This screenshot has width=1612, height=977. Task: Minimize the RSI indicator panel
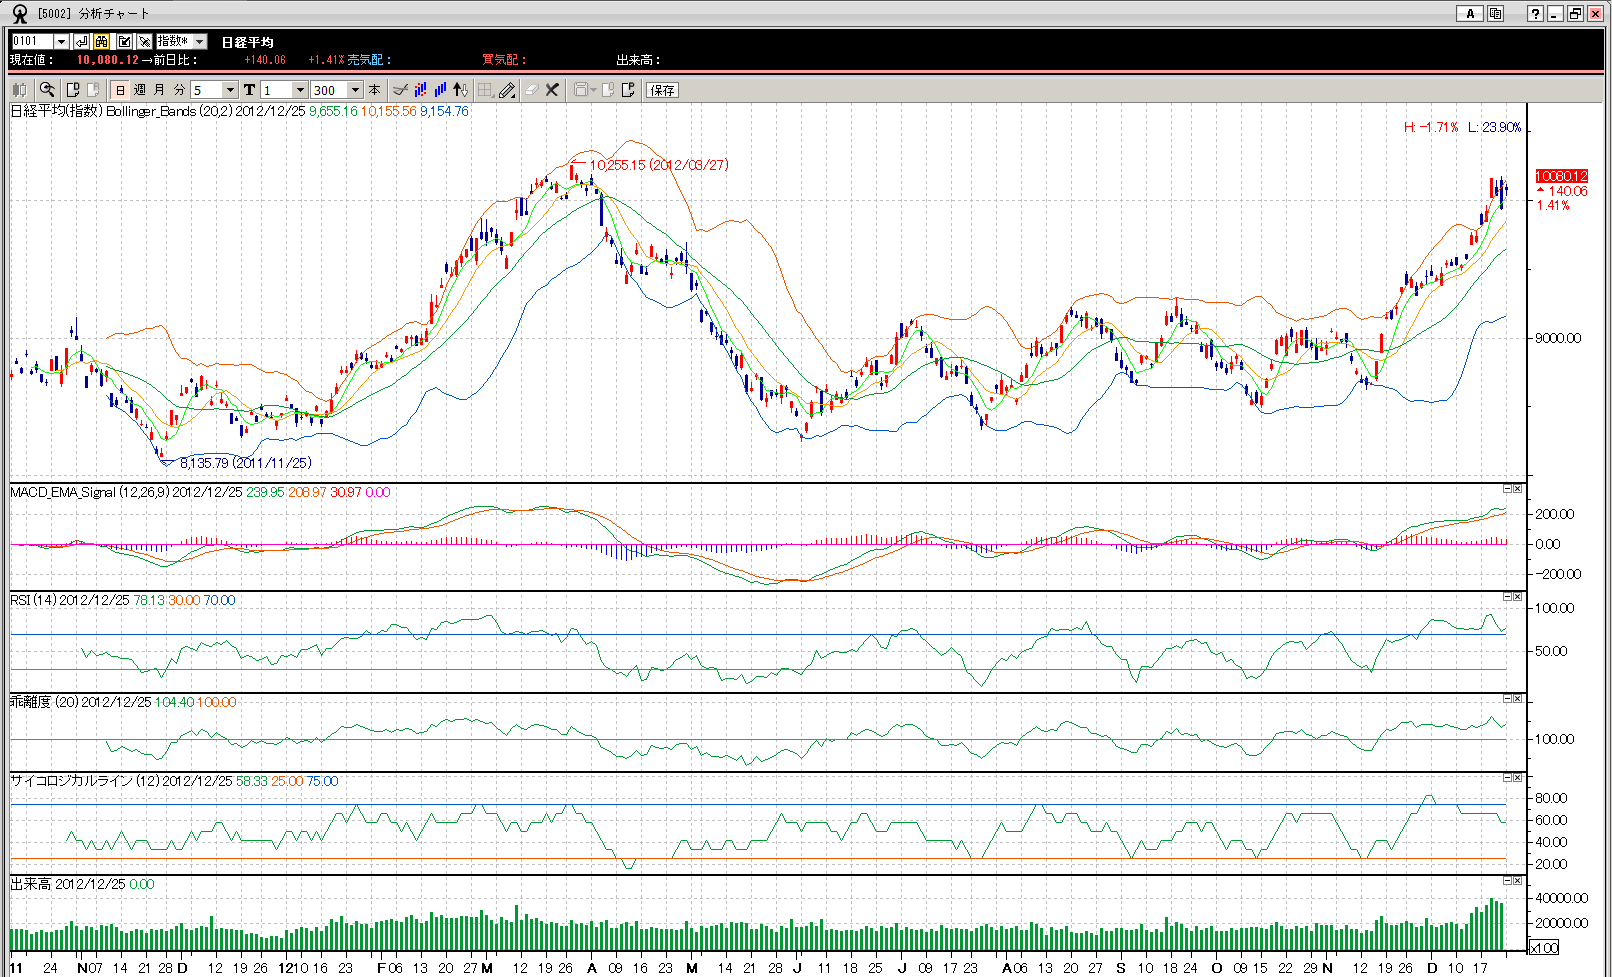1507,597
